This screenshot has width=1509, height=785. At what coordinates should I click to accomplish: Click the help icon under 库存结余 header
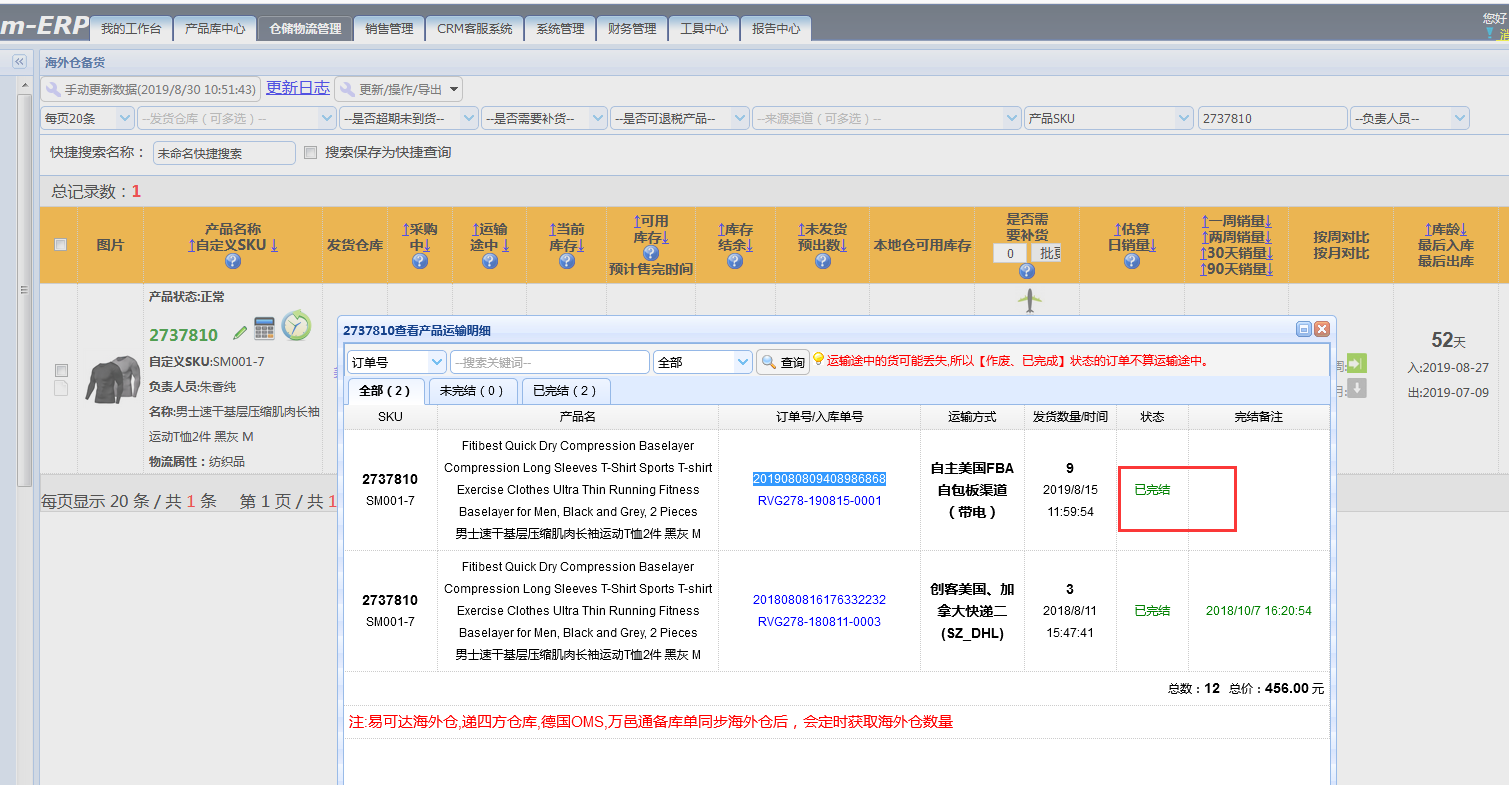[x=734, y=261]
